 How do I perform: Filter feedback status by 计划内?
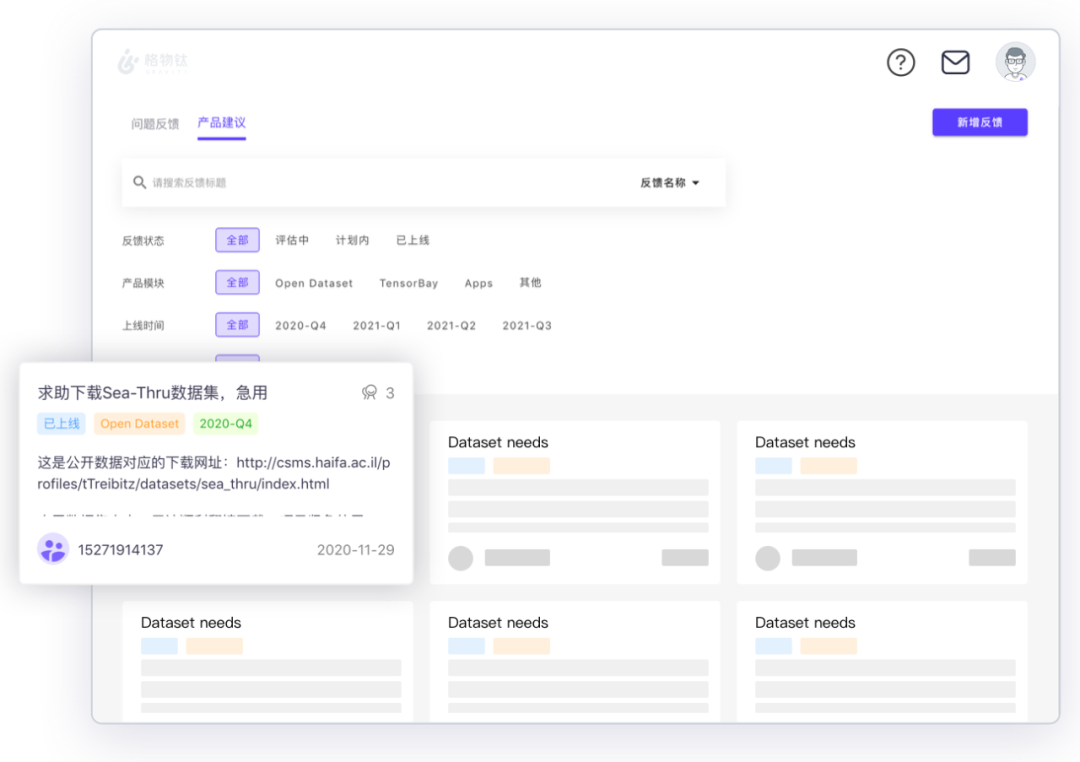click(x=352, y=240)
